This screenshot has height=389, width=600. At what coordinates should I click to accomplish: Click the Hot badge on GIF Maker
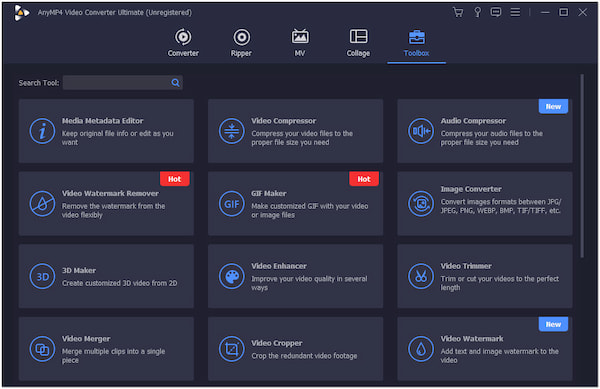click(x=364, y=179)
